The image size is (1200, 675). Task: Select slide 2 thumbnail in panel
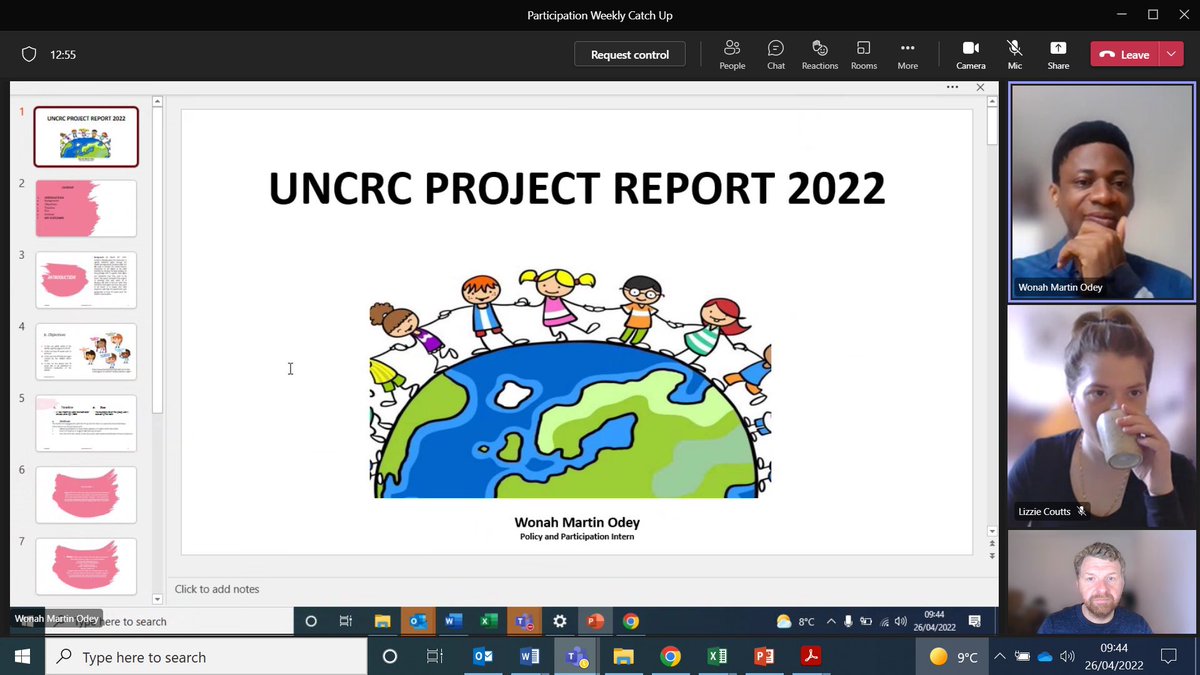pos(86,208)
